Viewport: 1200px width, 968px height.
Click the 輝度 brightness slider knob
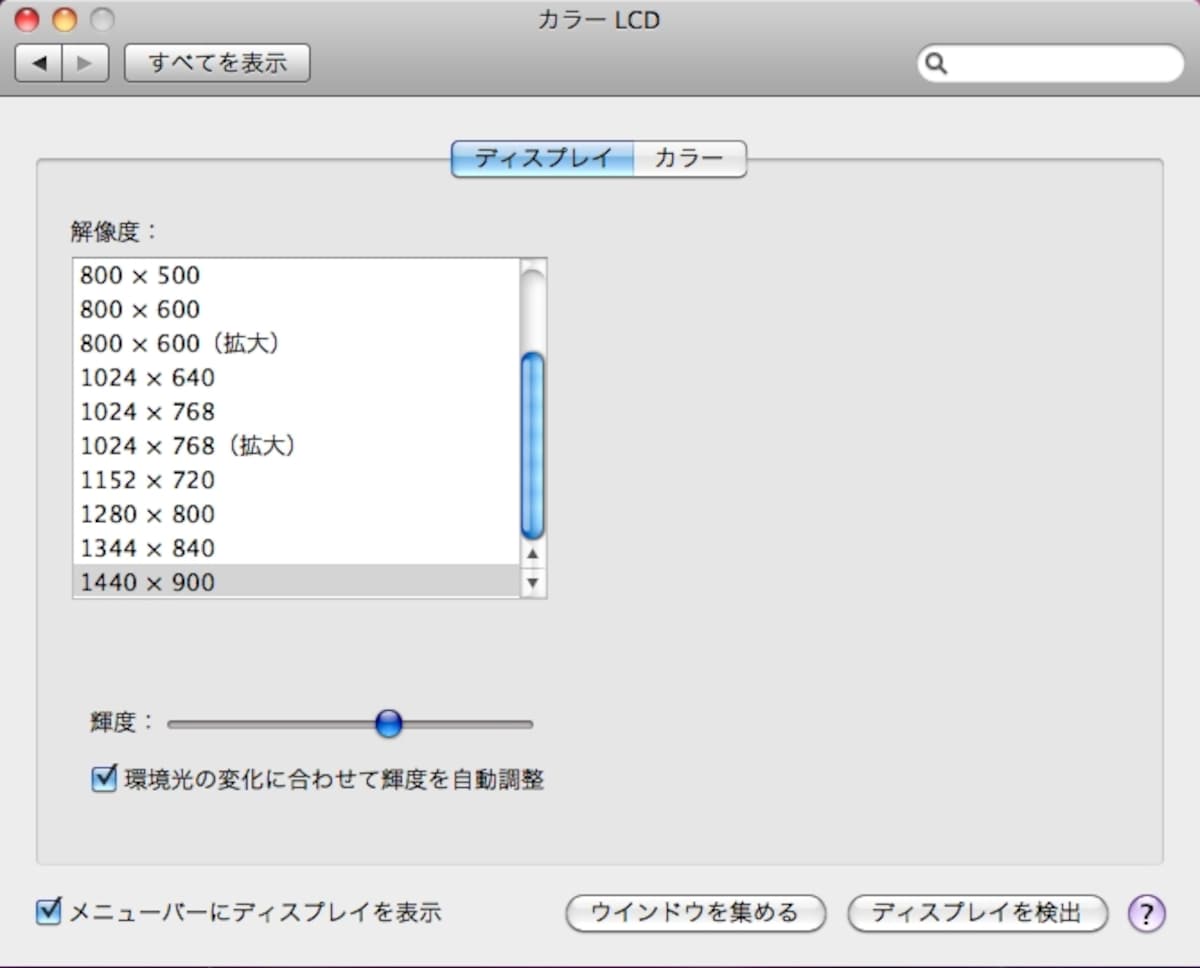[389, 723]
